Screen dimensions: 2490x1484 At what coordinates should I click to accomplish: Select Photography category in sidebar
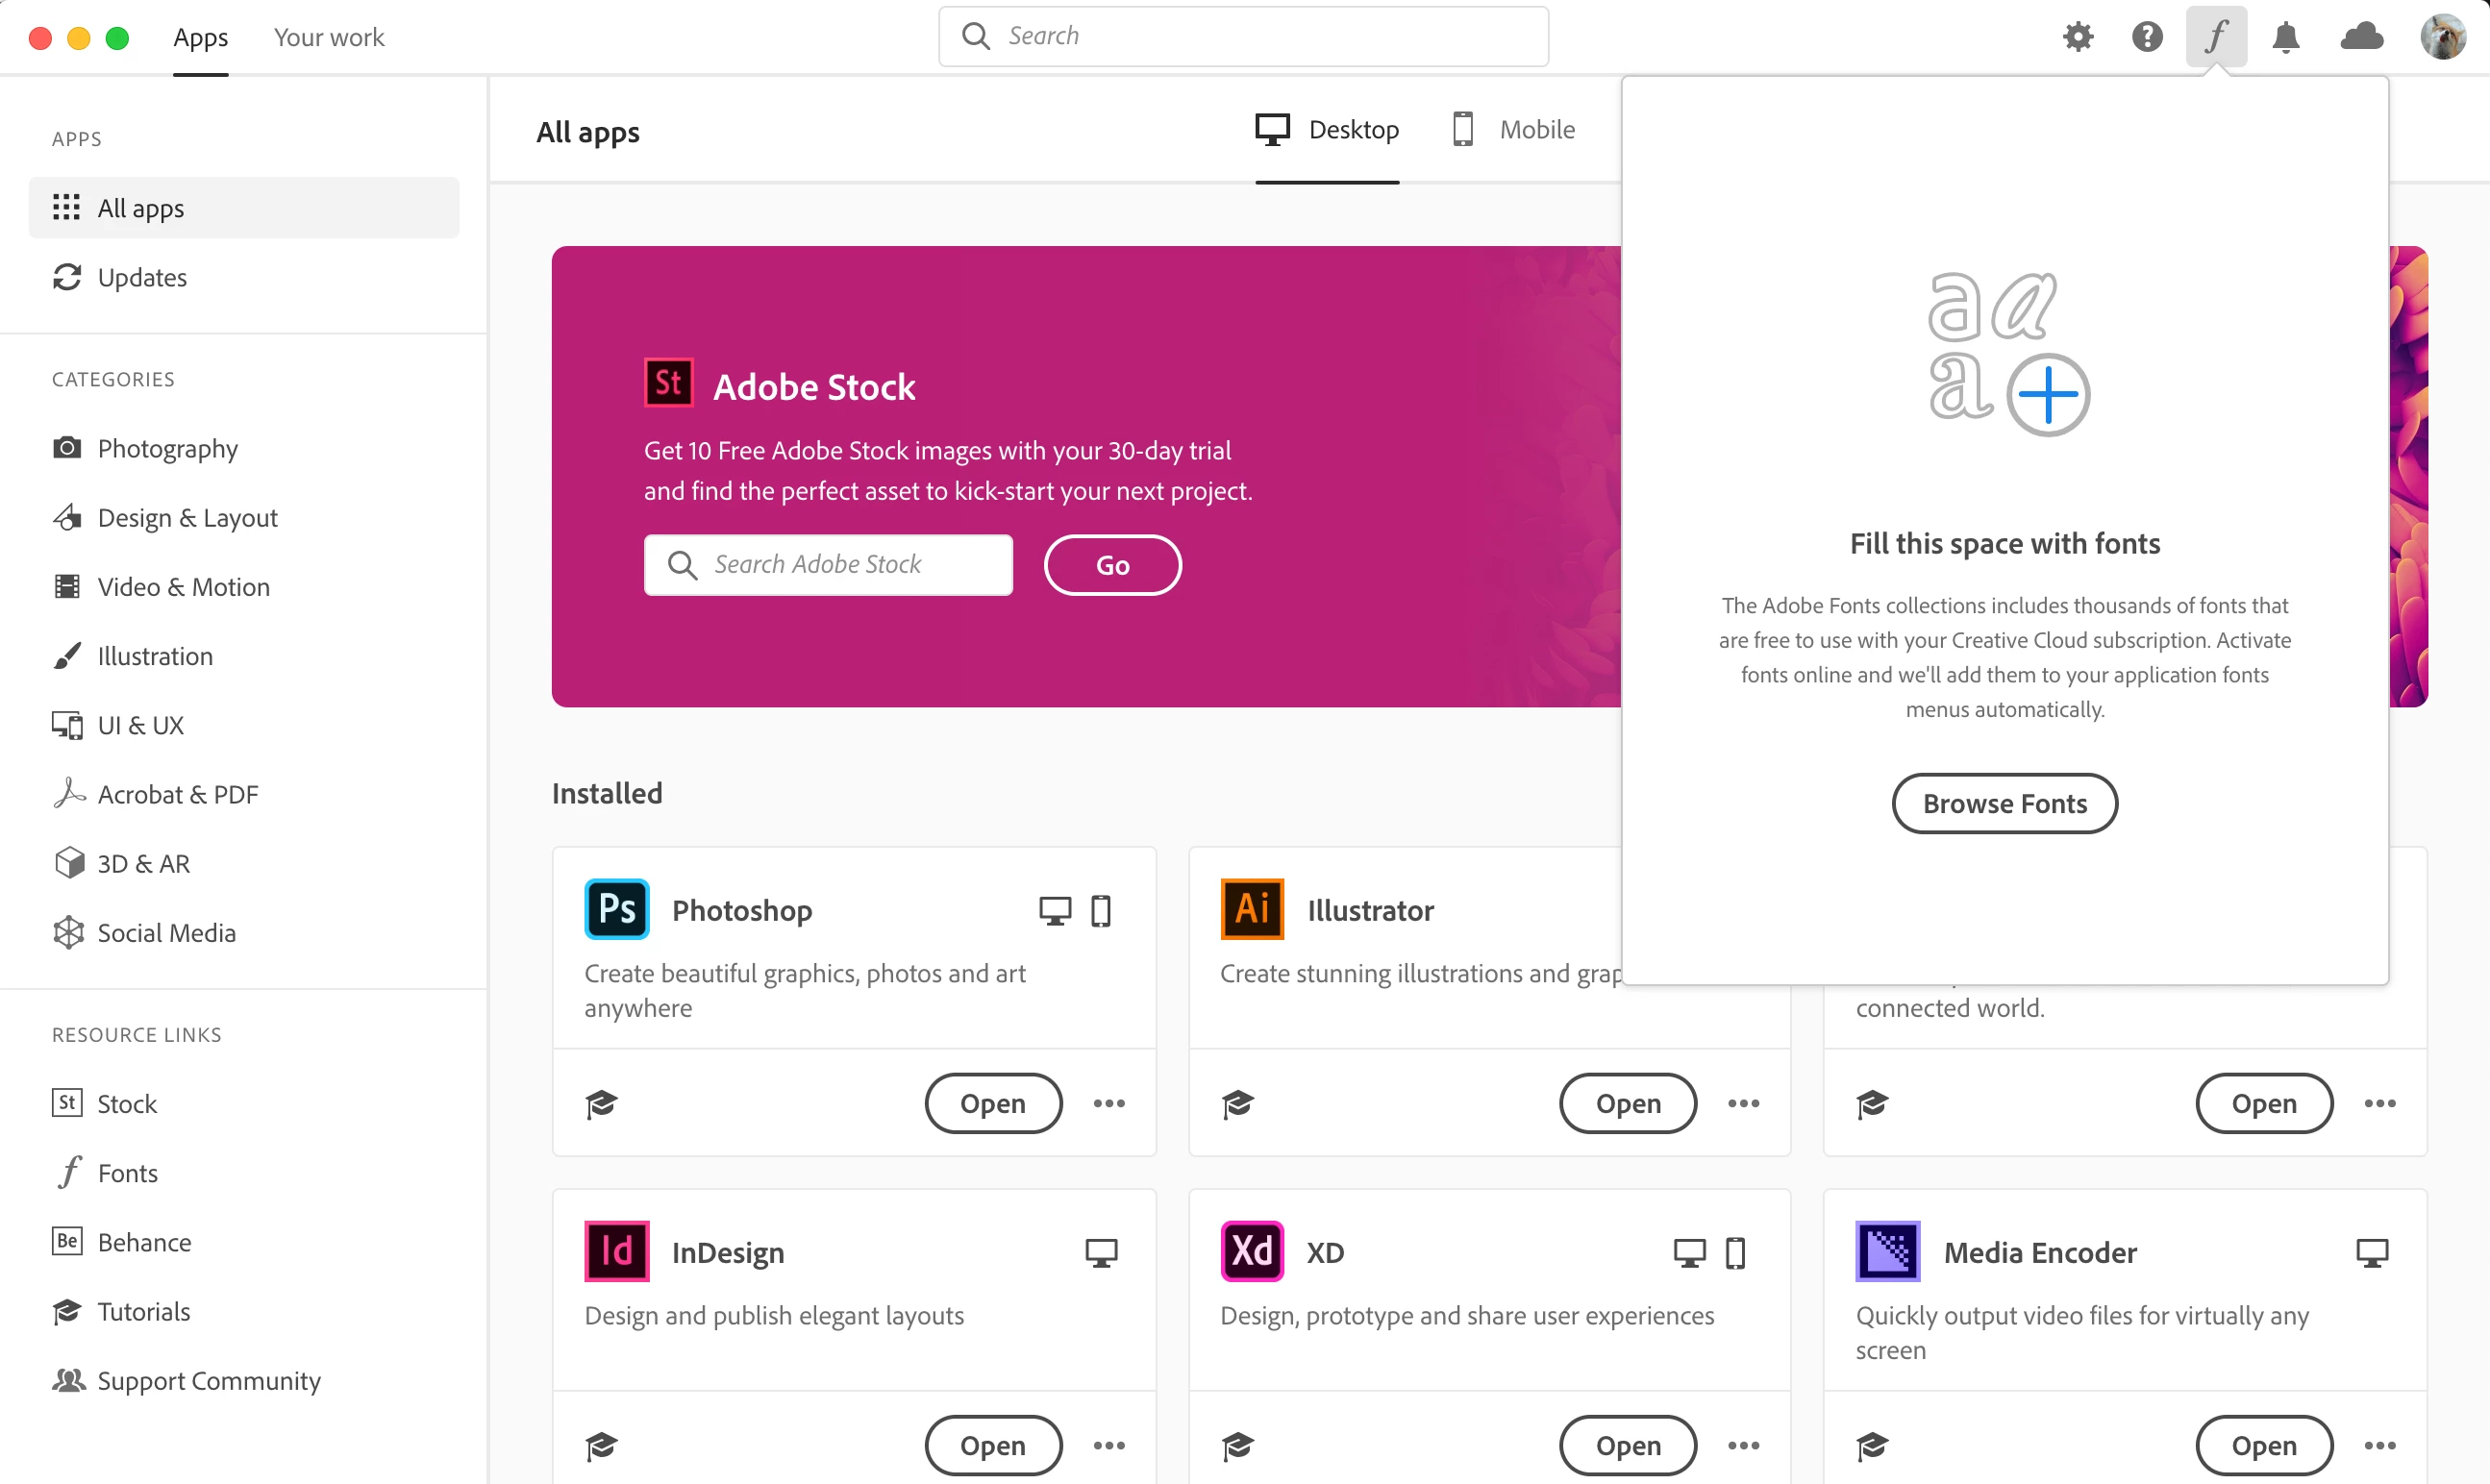click(x=167, y=448)
